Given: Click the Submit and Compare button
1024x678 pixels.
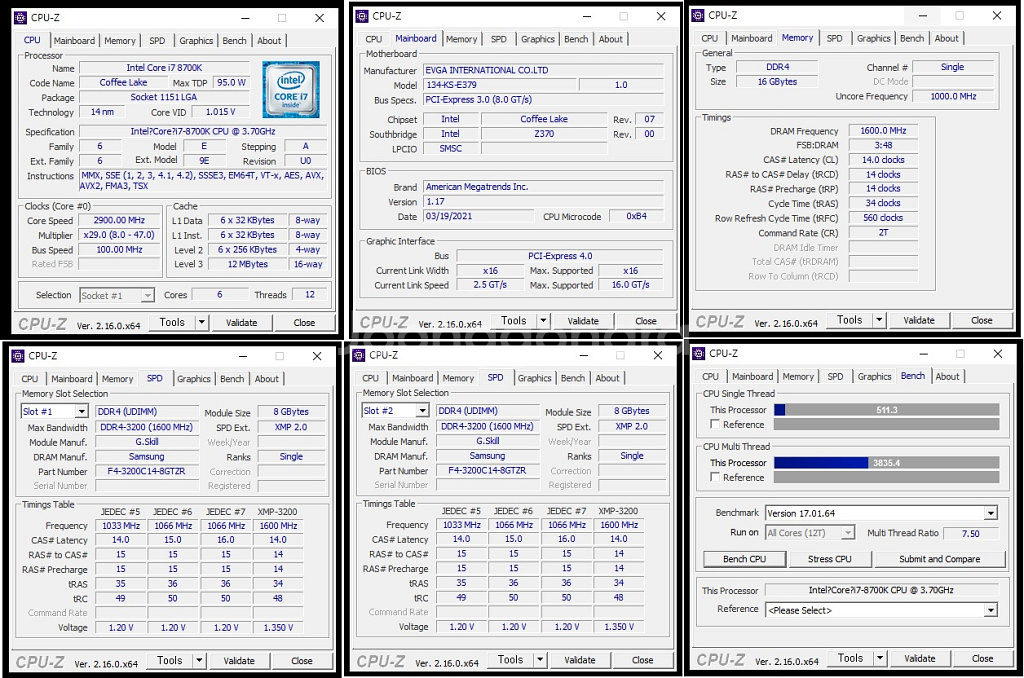Looking at the screenshot, I should tap(939, 559).
